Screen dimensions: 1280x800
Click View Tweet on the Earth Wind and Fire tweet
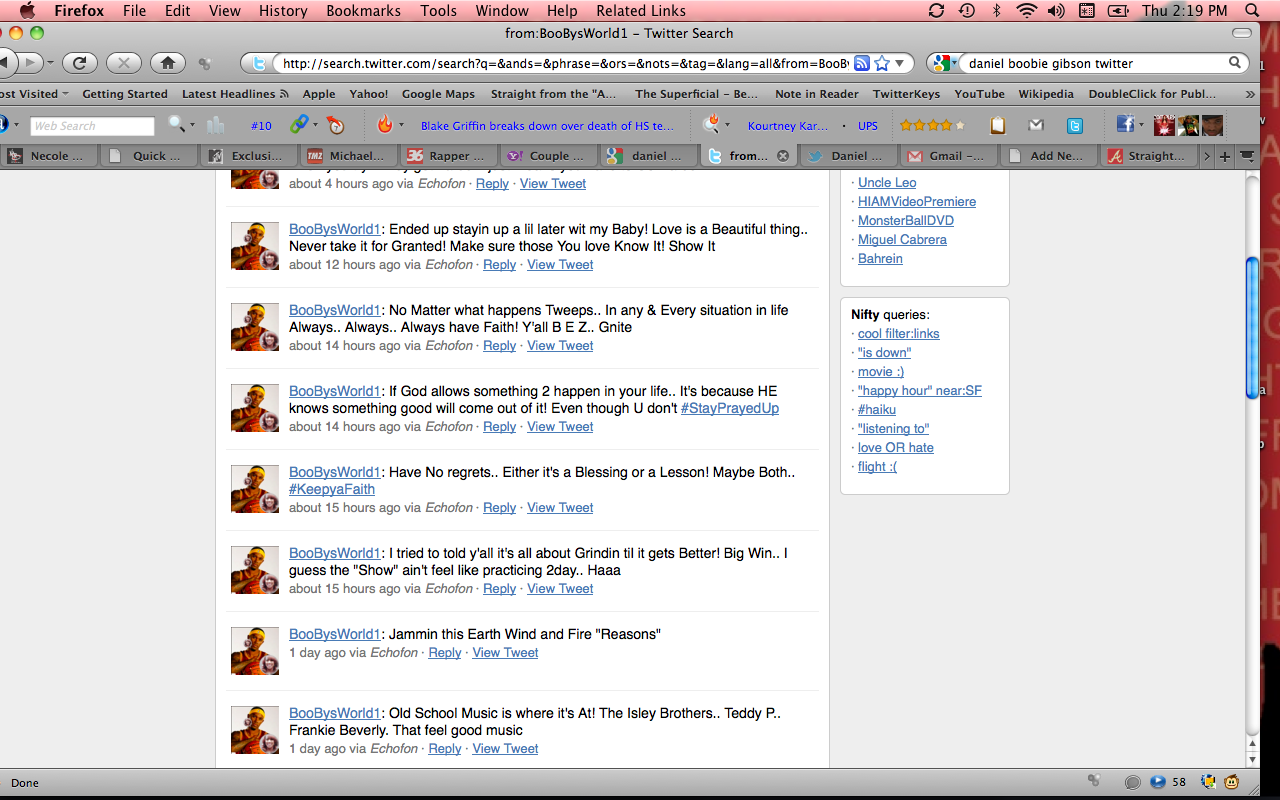pos(505,652)
